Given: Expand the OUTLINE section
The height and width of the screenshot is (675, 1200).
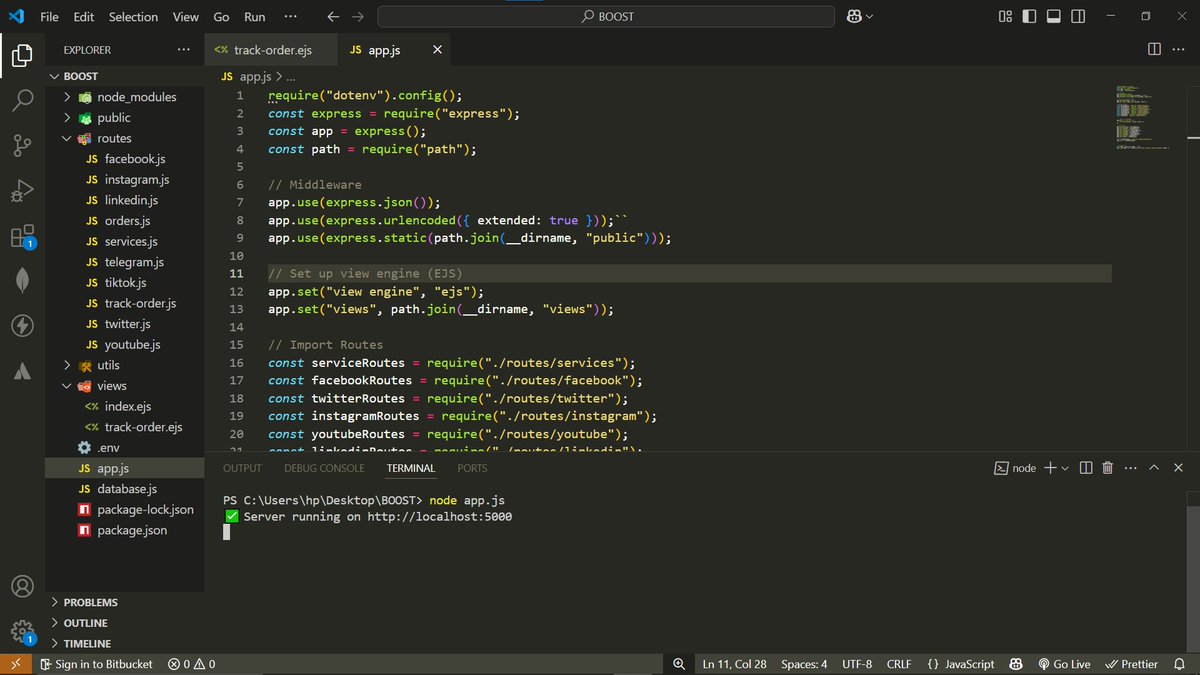Looking at the screenshot, I should point(125,623).
